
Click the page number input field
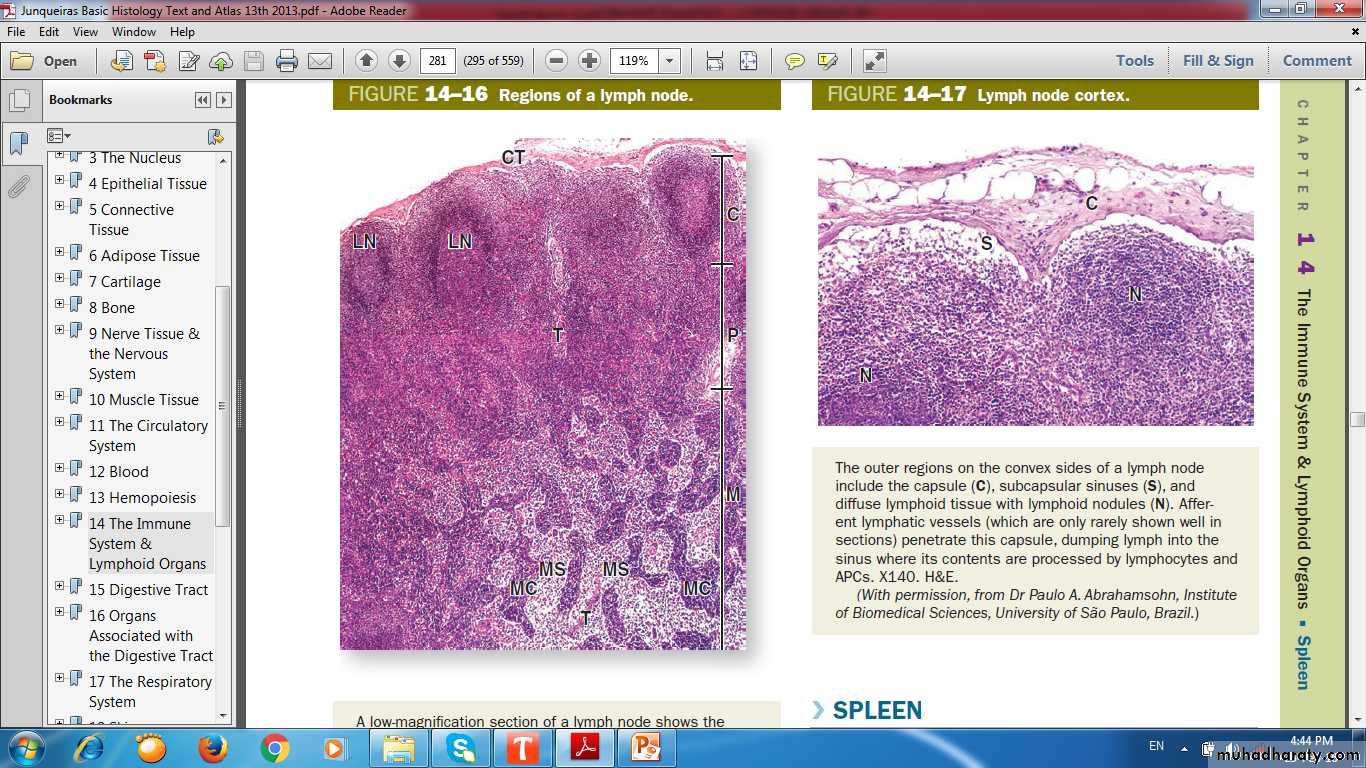click(438, 61)
